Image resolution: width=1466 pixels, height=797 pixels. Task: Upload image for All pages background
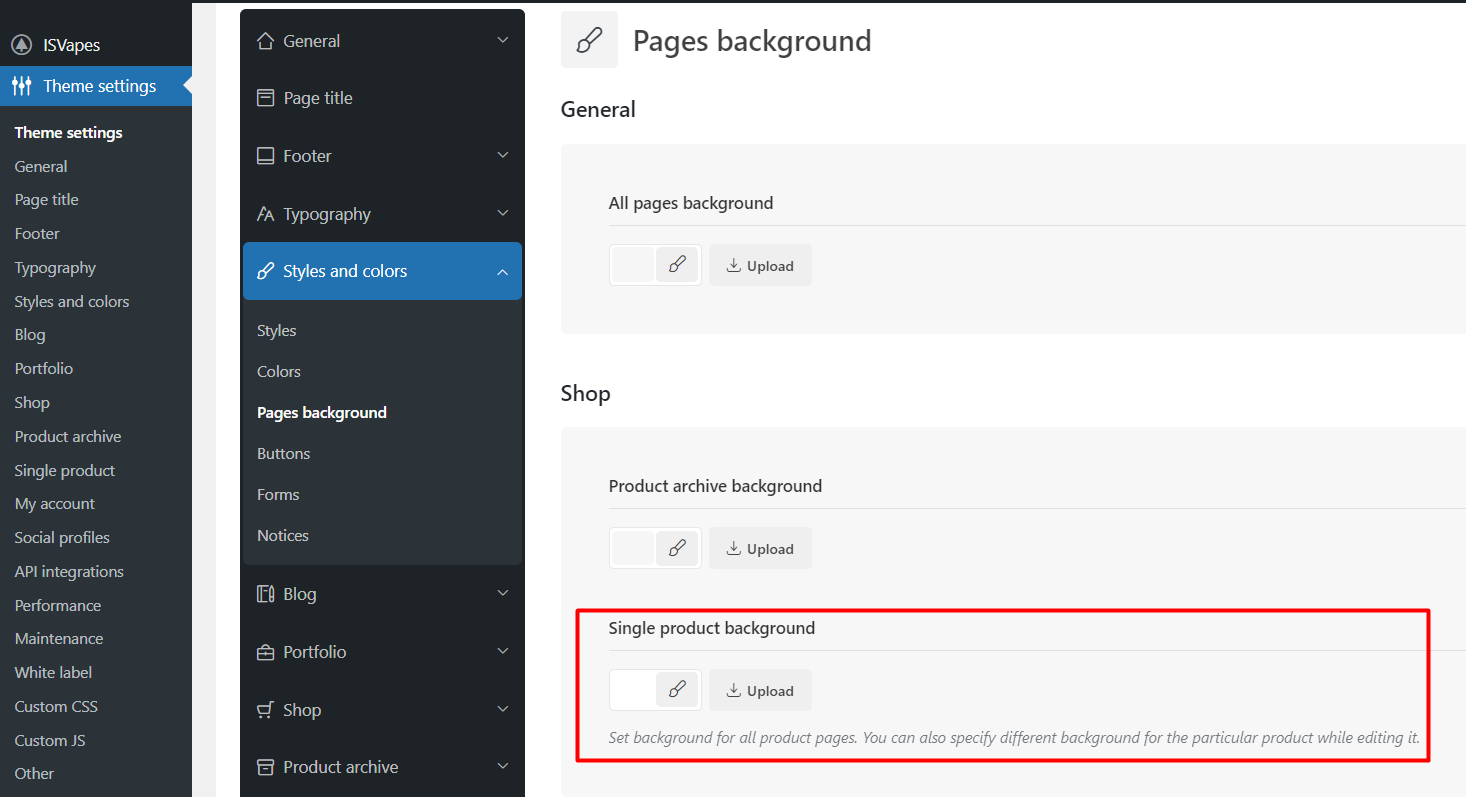point(760,265)
